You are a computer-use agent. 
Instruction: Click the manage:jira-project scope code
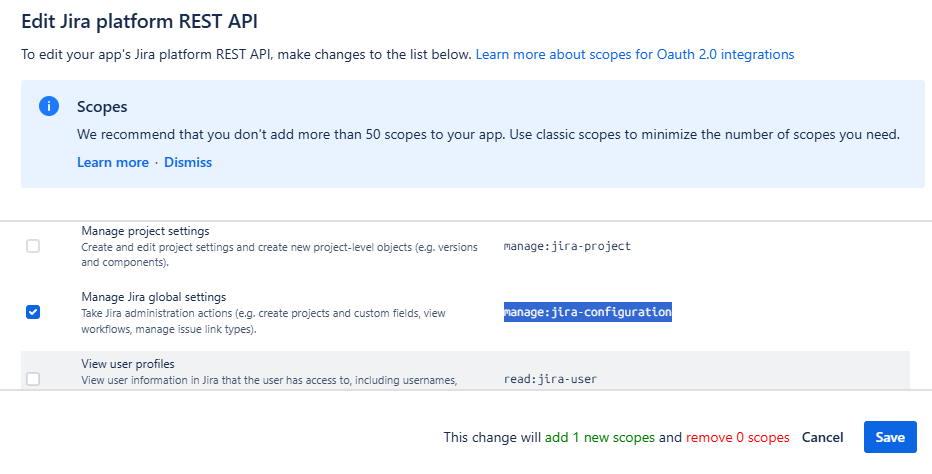pyautogui.click(x=567, y=246)
